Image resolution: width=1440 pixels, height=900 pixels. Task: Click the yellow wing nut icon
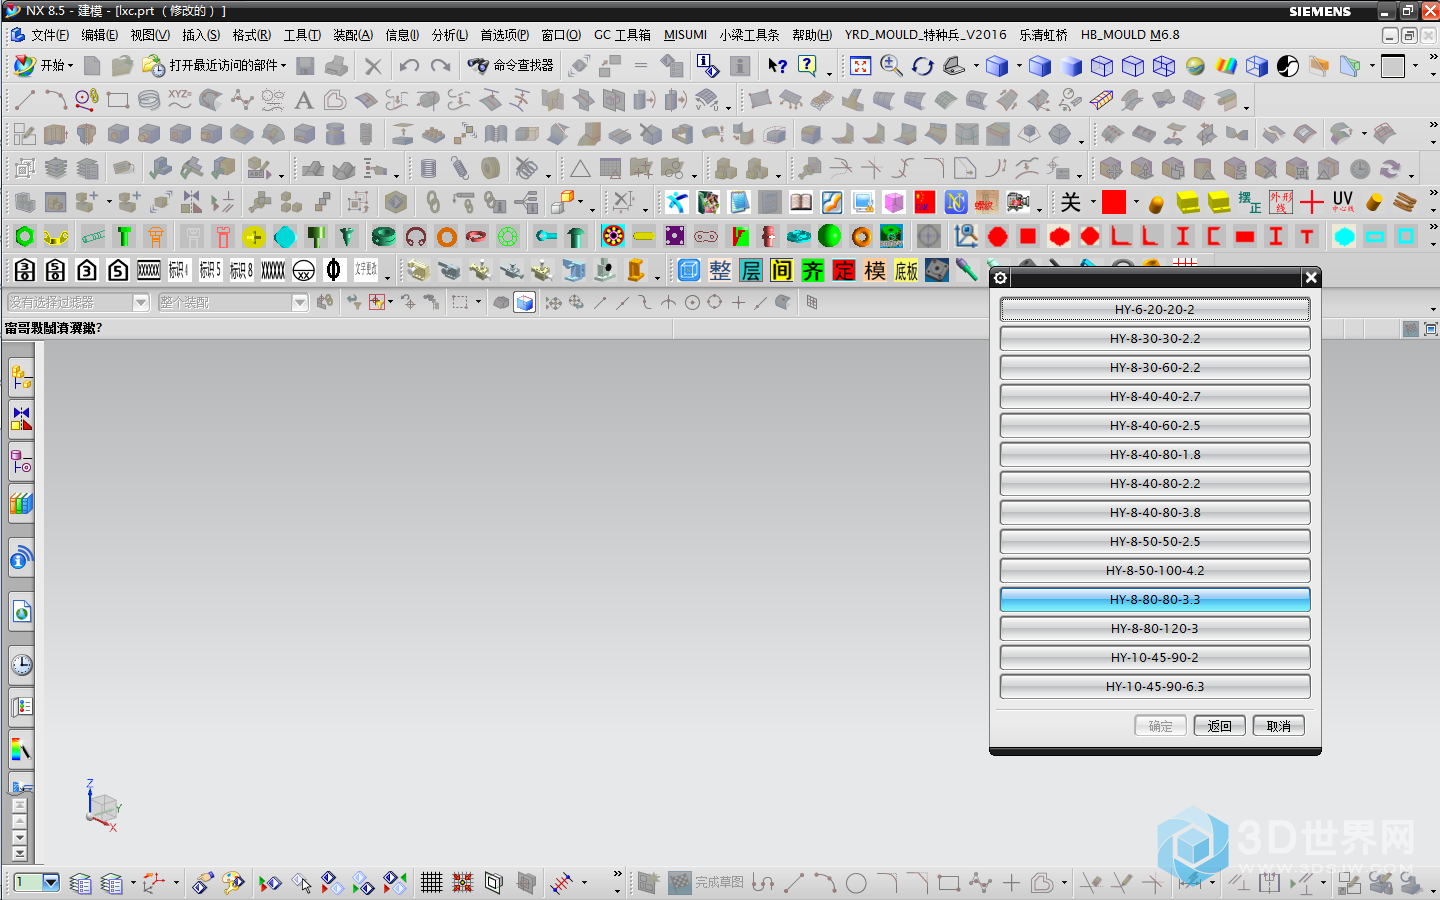(56, 237)
